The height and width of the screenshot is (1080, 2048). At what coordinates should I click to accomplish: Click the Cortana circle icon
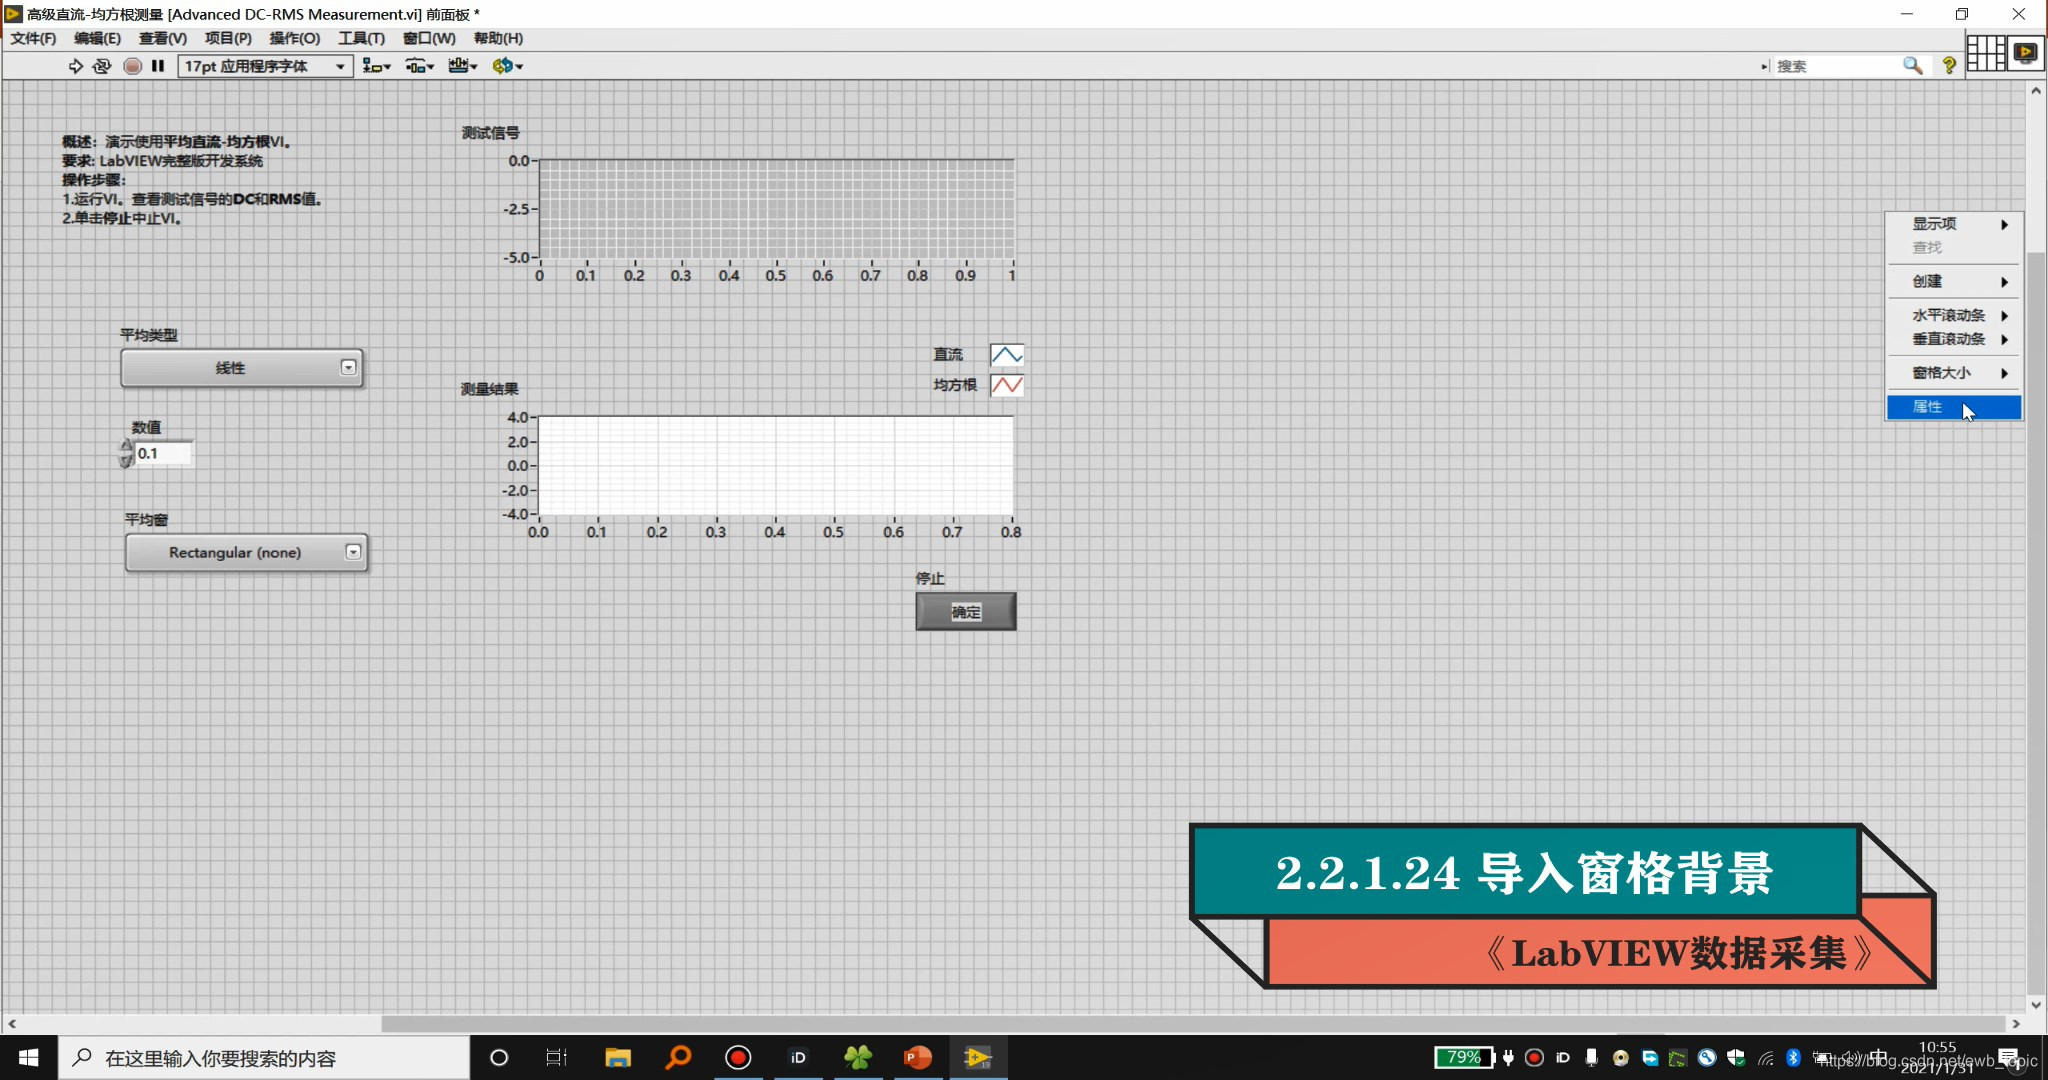coord(499,1058)
